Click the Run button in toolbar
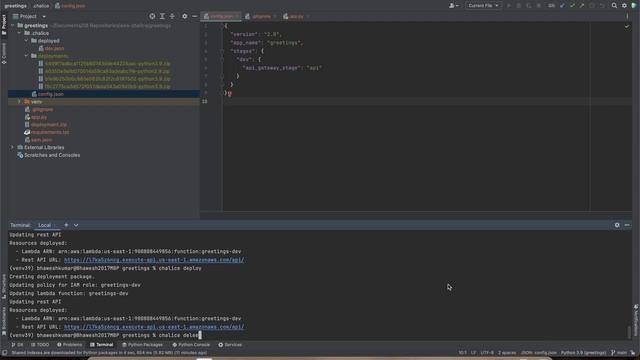The height and width of the screenshot is (360, 640). click(x=509, y=6)
